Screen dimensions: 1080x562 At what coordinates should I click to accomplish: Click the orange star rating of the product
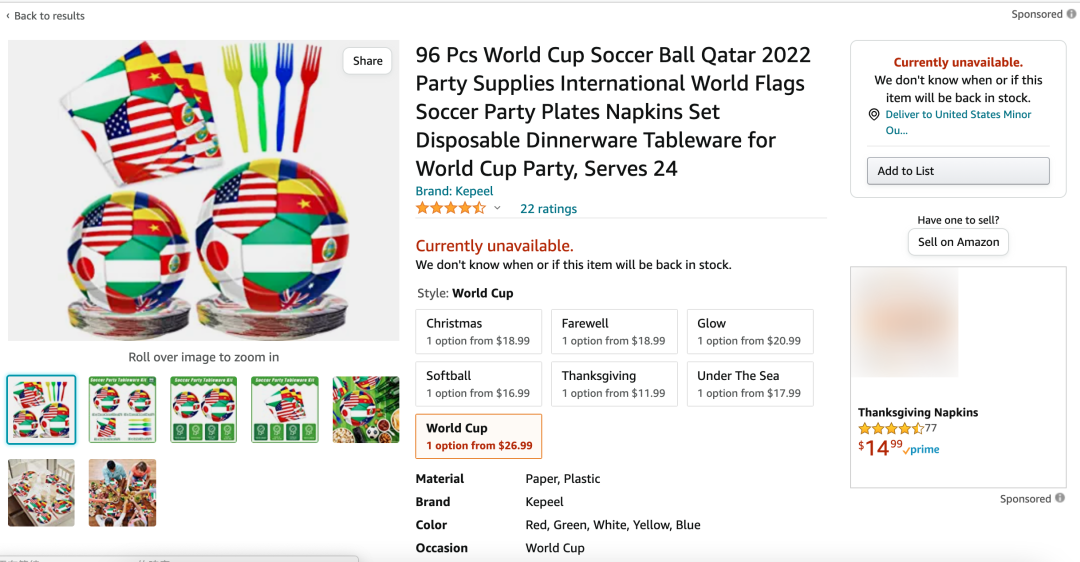[x=450, y=208]
